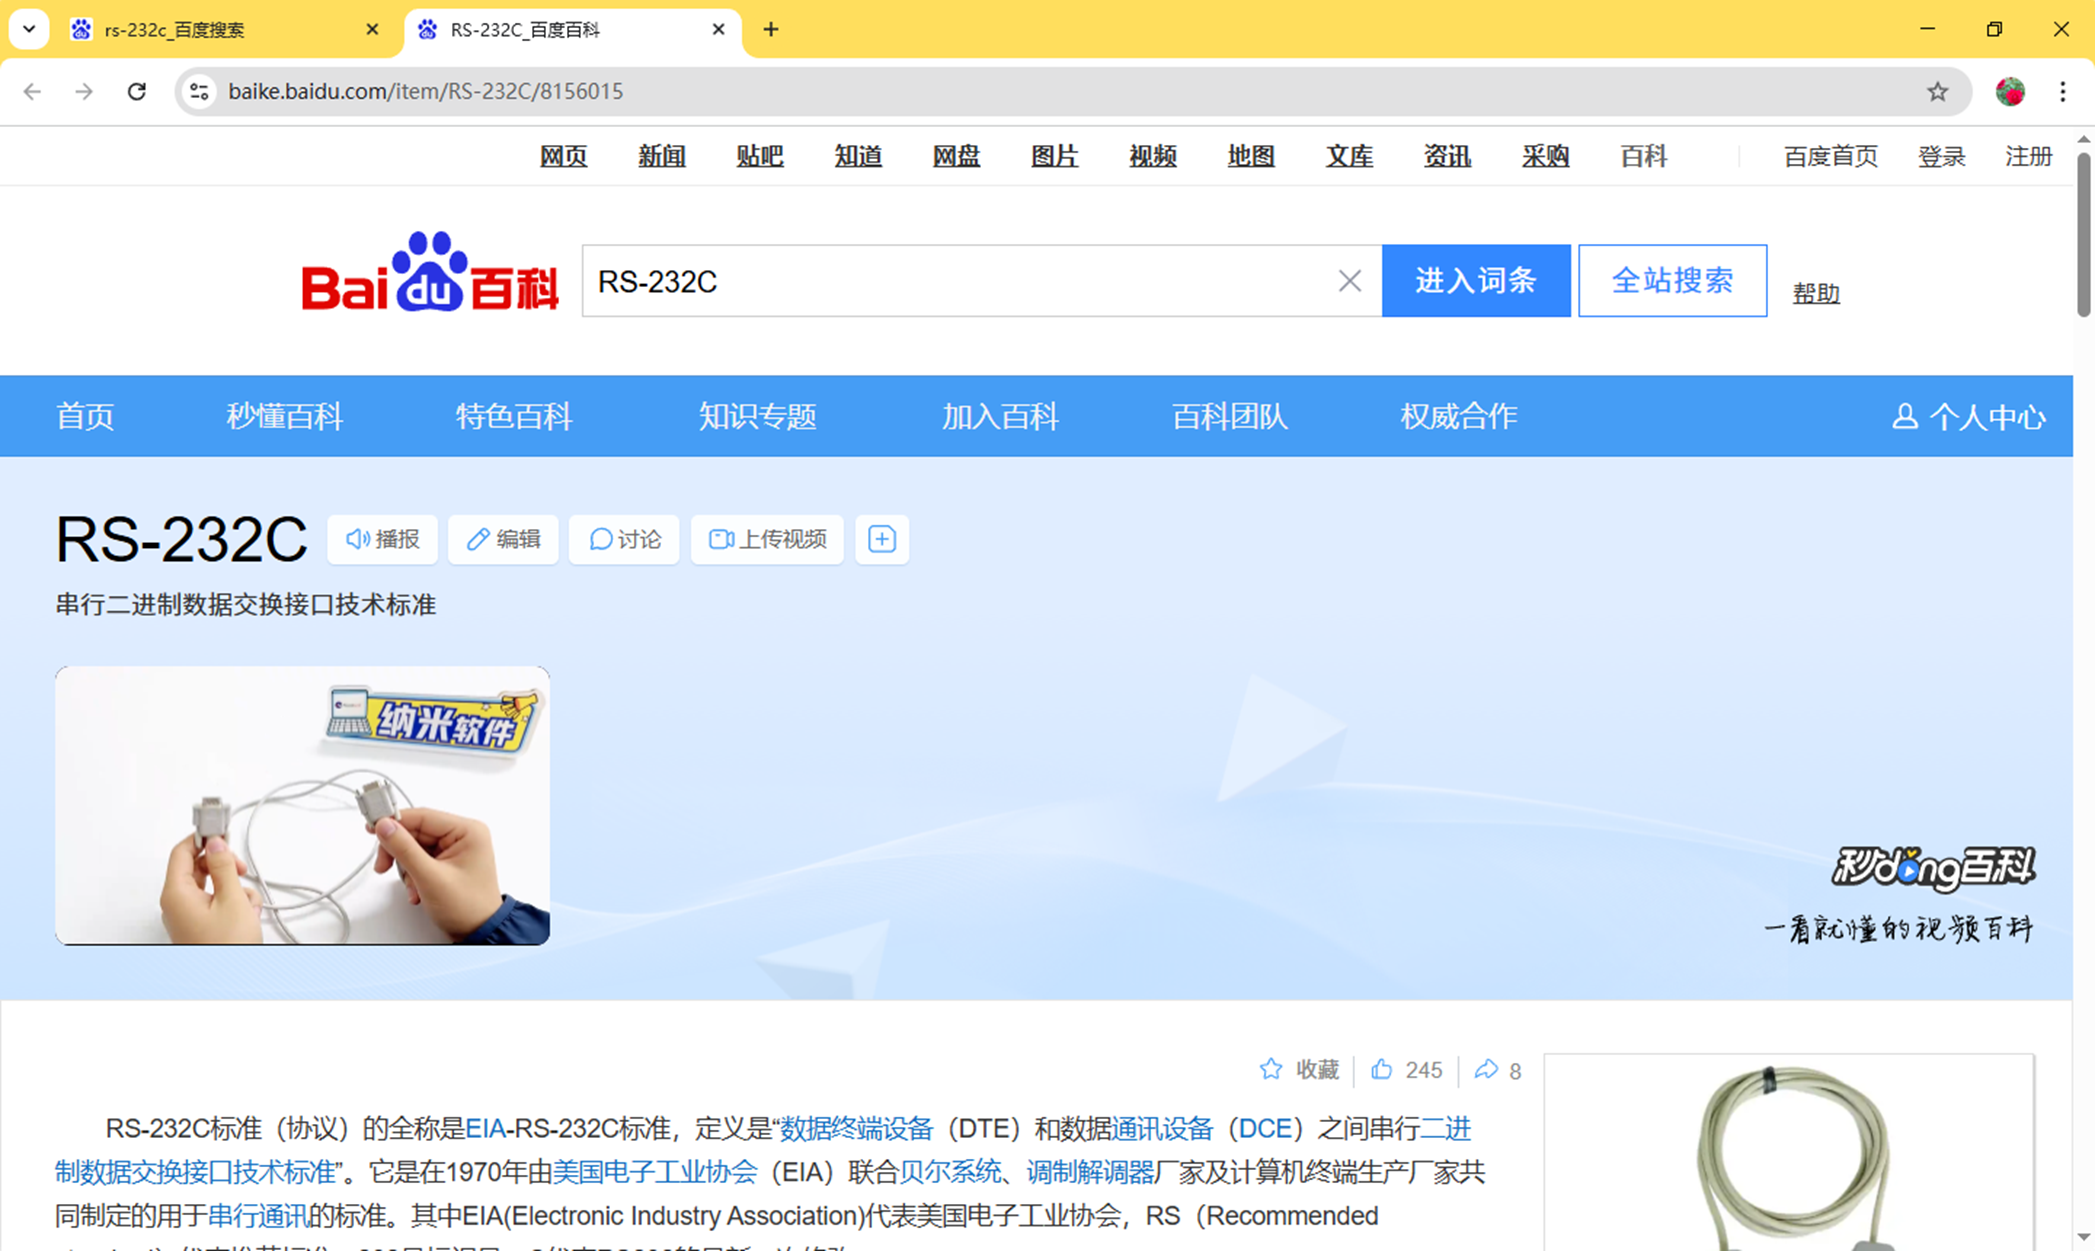Click the 编辑 pencil edit button
Screen dimensions: 2095x1251
pyautogui.click(x=503, y=540)
